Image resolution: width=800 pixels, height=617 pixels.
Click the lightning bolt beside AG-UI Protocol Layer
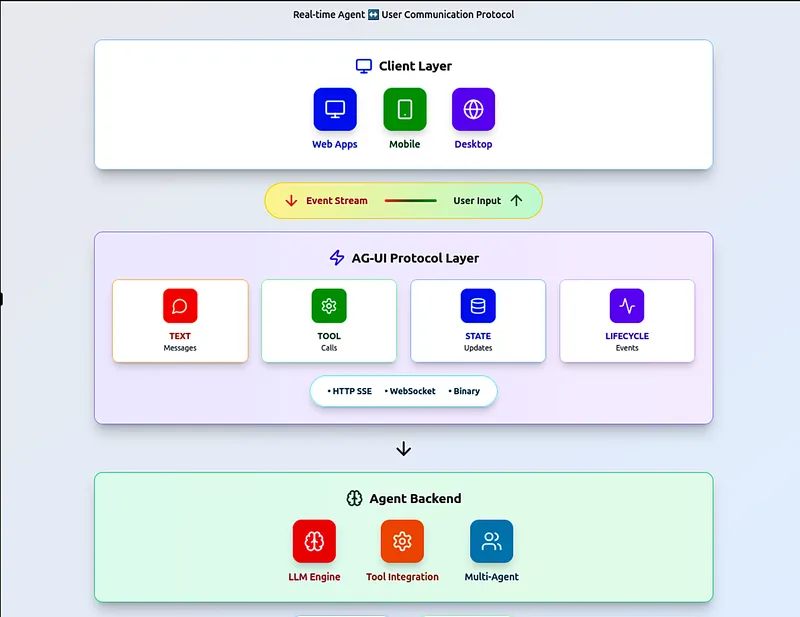pyautogui.click(x=337, y=258)
